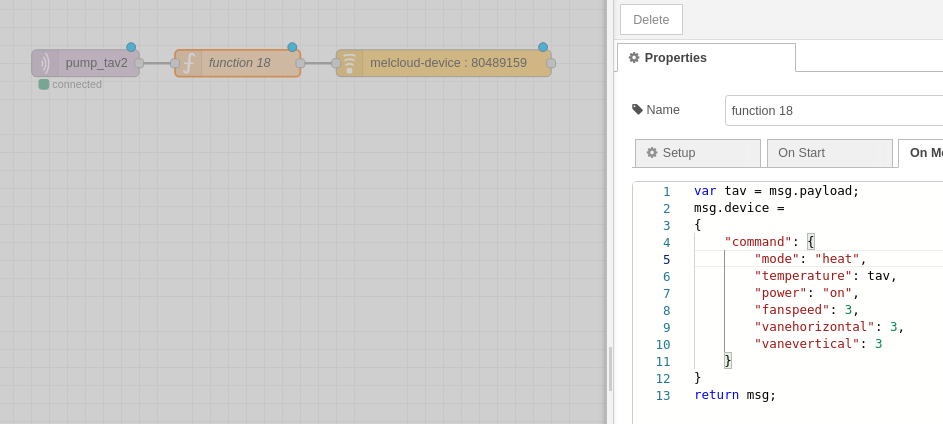Screen dimensions: 943x424
Task: Select the function 18 node
Action: pyautogui.click(x=238, y=63)
